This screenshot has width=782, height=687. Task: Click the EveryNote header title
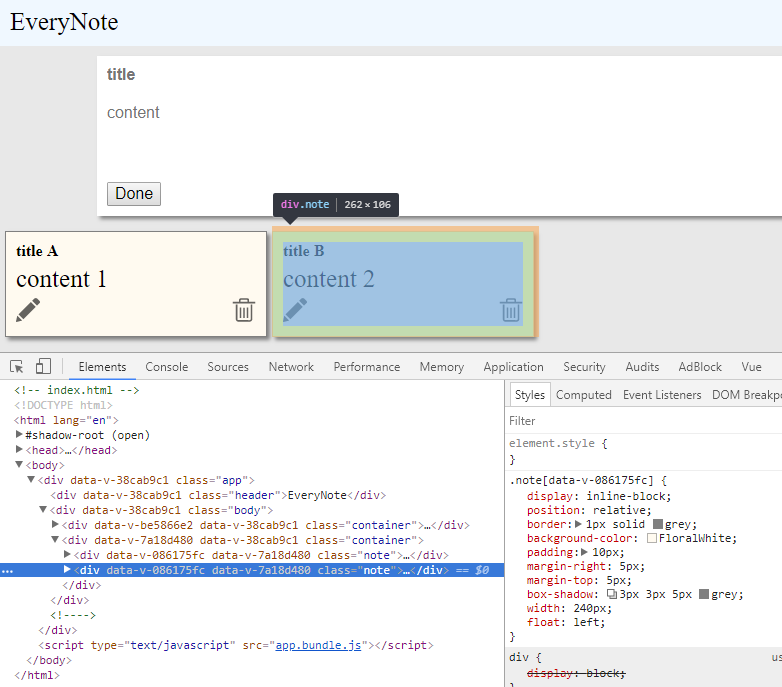point(64,22)
